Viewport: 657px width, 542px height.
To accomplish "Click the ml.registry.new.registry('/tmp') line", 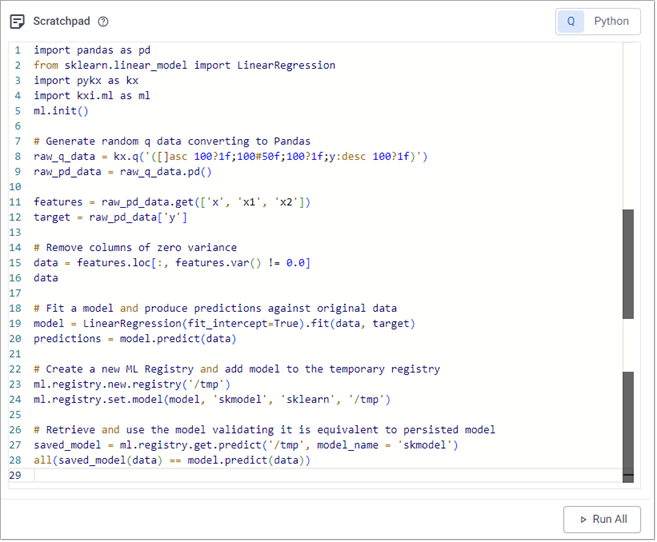I will [x=132, y=384].
